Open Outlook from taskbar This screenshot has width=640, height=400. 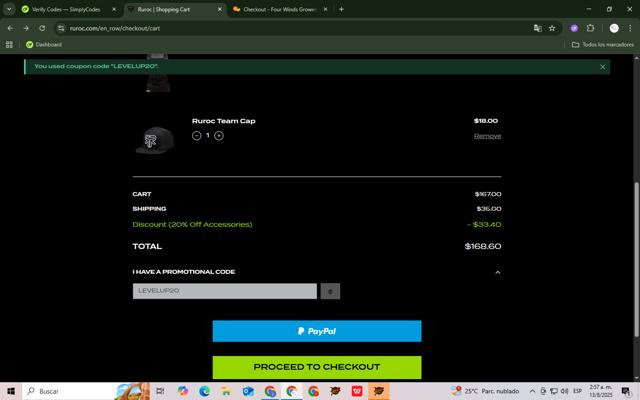[248, 391]
